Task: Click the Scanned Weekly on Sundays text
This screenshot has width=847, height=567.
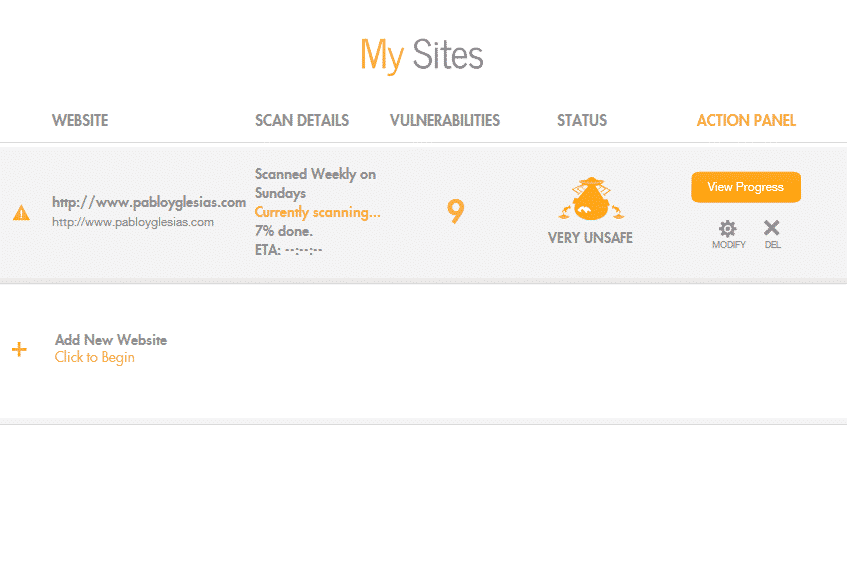Action: coord(315,184)
